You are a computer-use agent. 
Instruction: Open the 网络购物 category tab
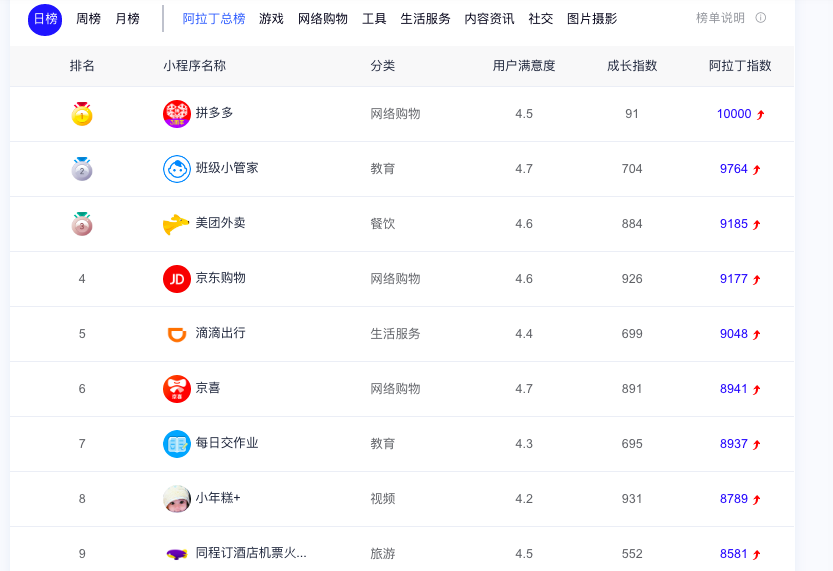click(x=323, y=19)
